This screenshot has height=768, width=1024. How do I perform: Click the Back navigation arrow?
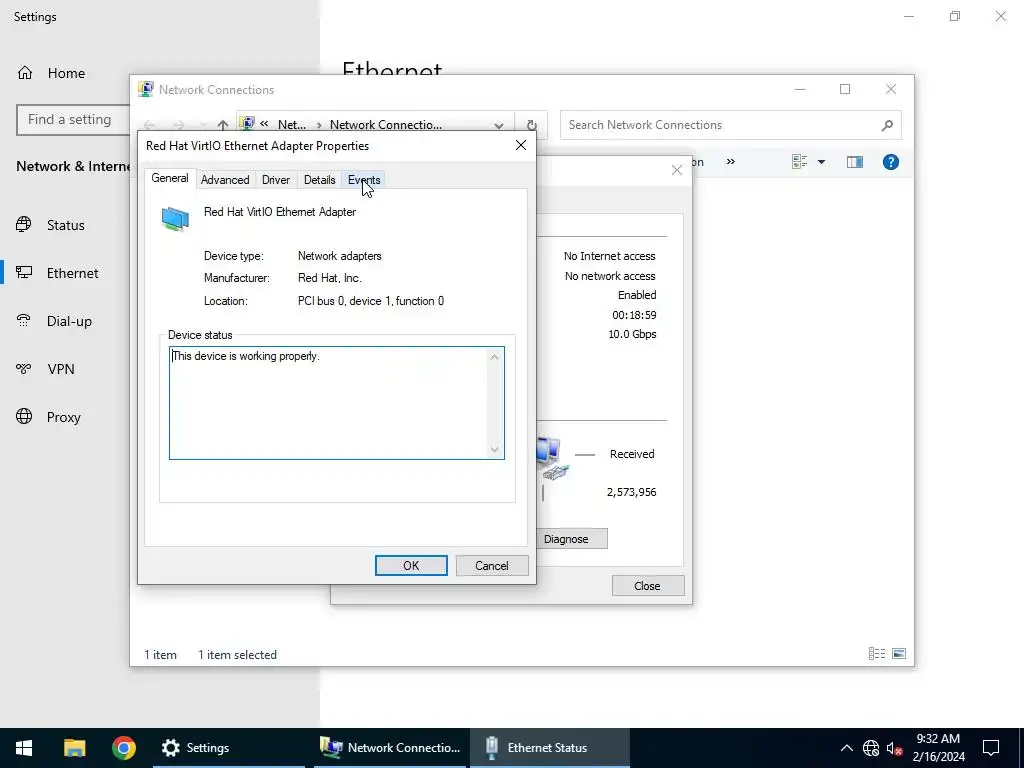pyautogui.click(x=150, y=125)
